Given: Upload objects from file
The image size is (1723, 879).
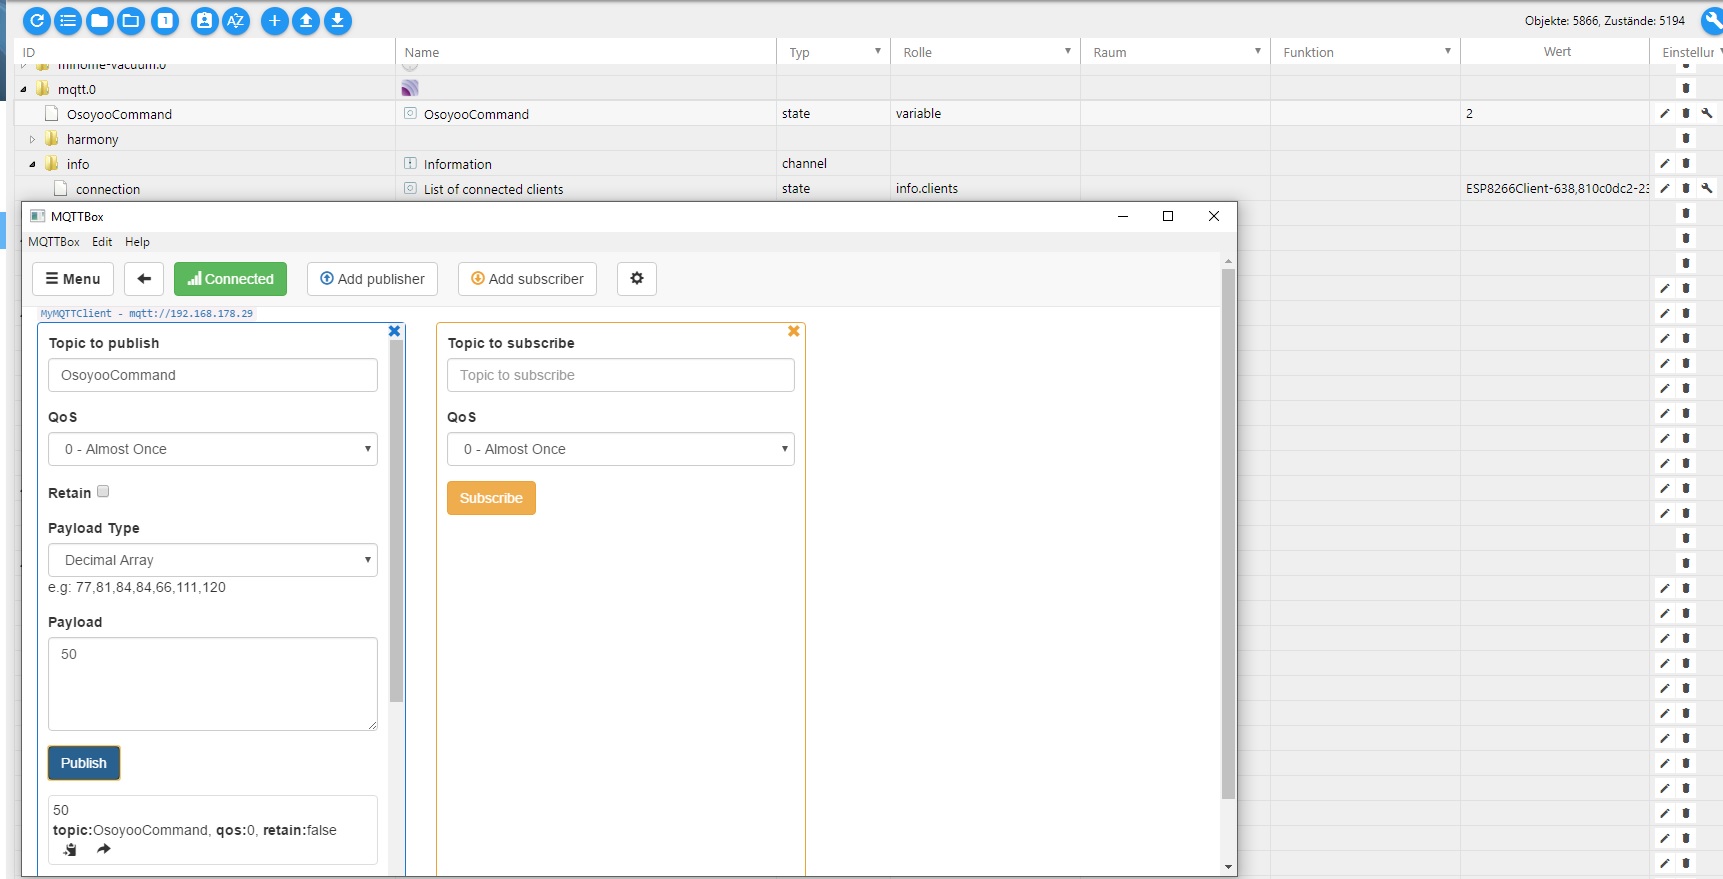Looking at the screenshot, I should [x=306, y=20].
